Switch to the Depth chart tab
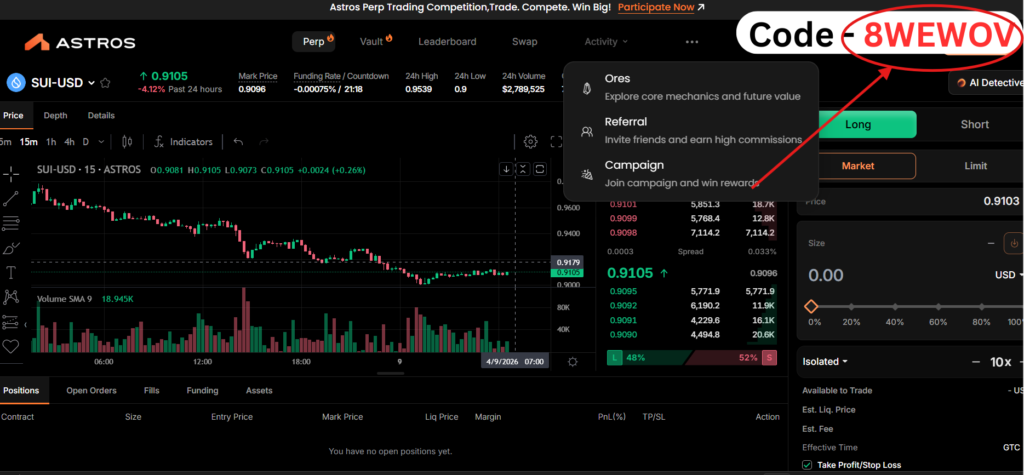The width and height of the screenshot is (1024, 475). click(x=56, y=116)
